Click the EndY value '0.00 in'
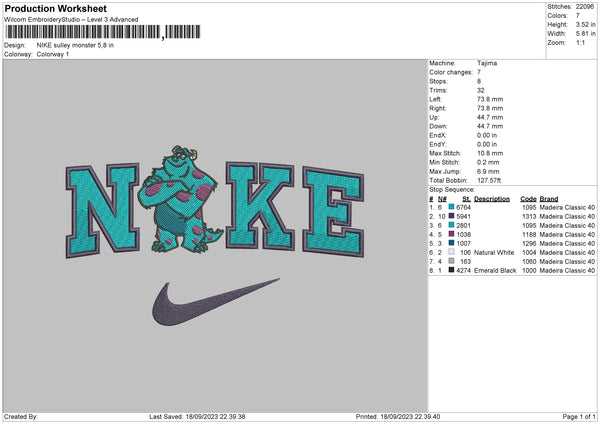600x424 pixels. (487, 144)
